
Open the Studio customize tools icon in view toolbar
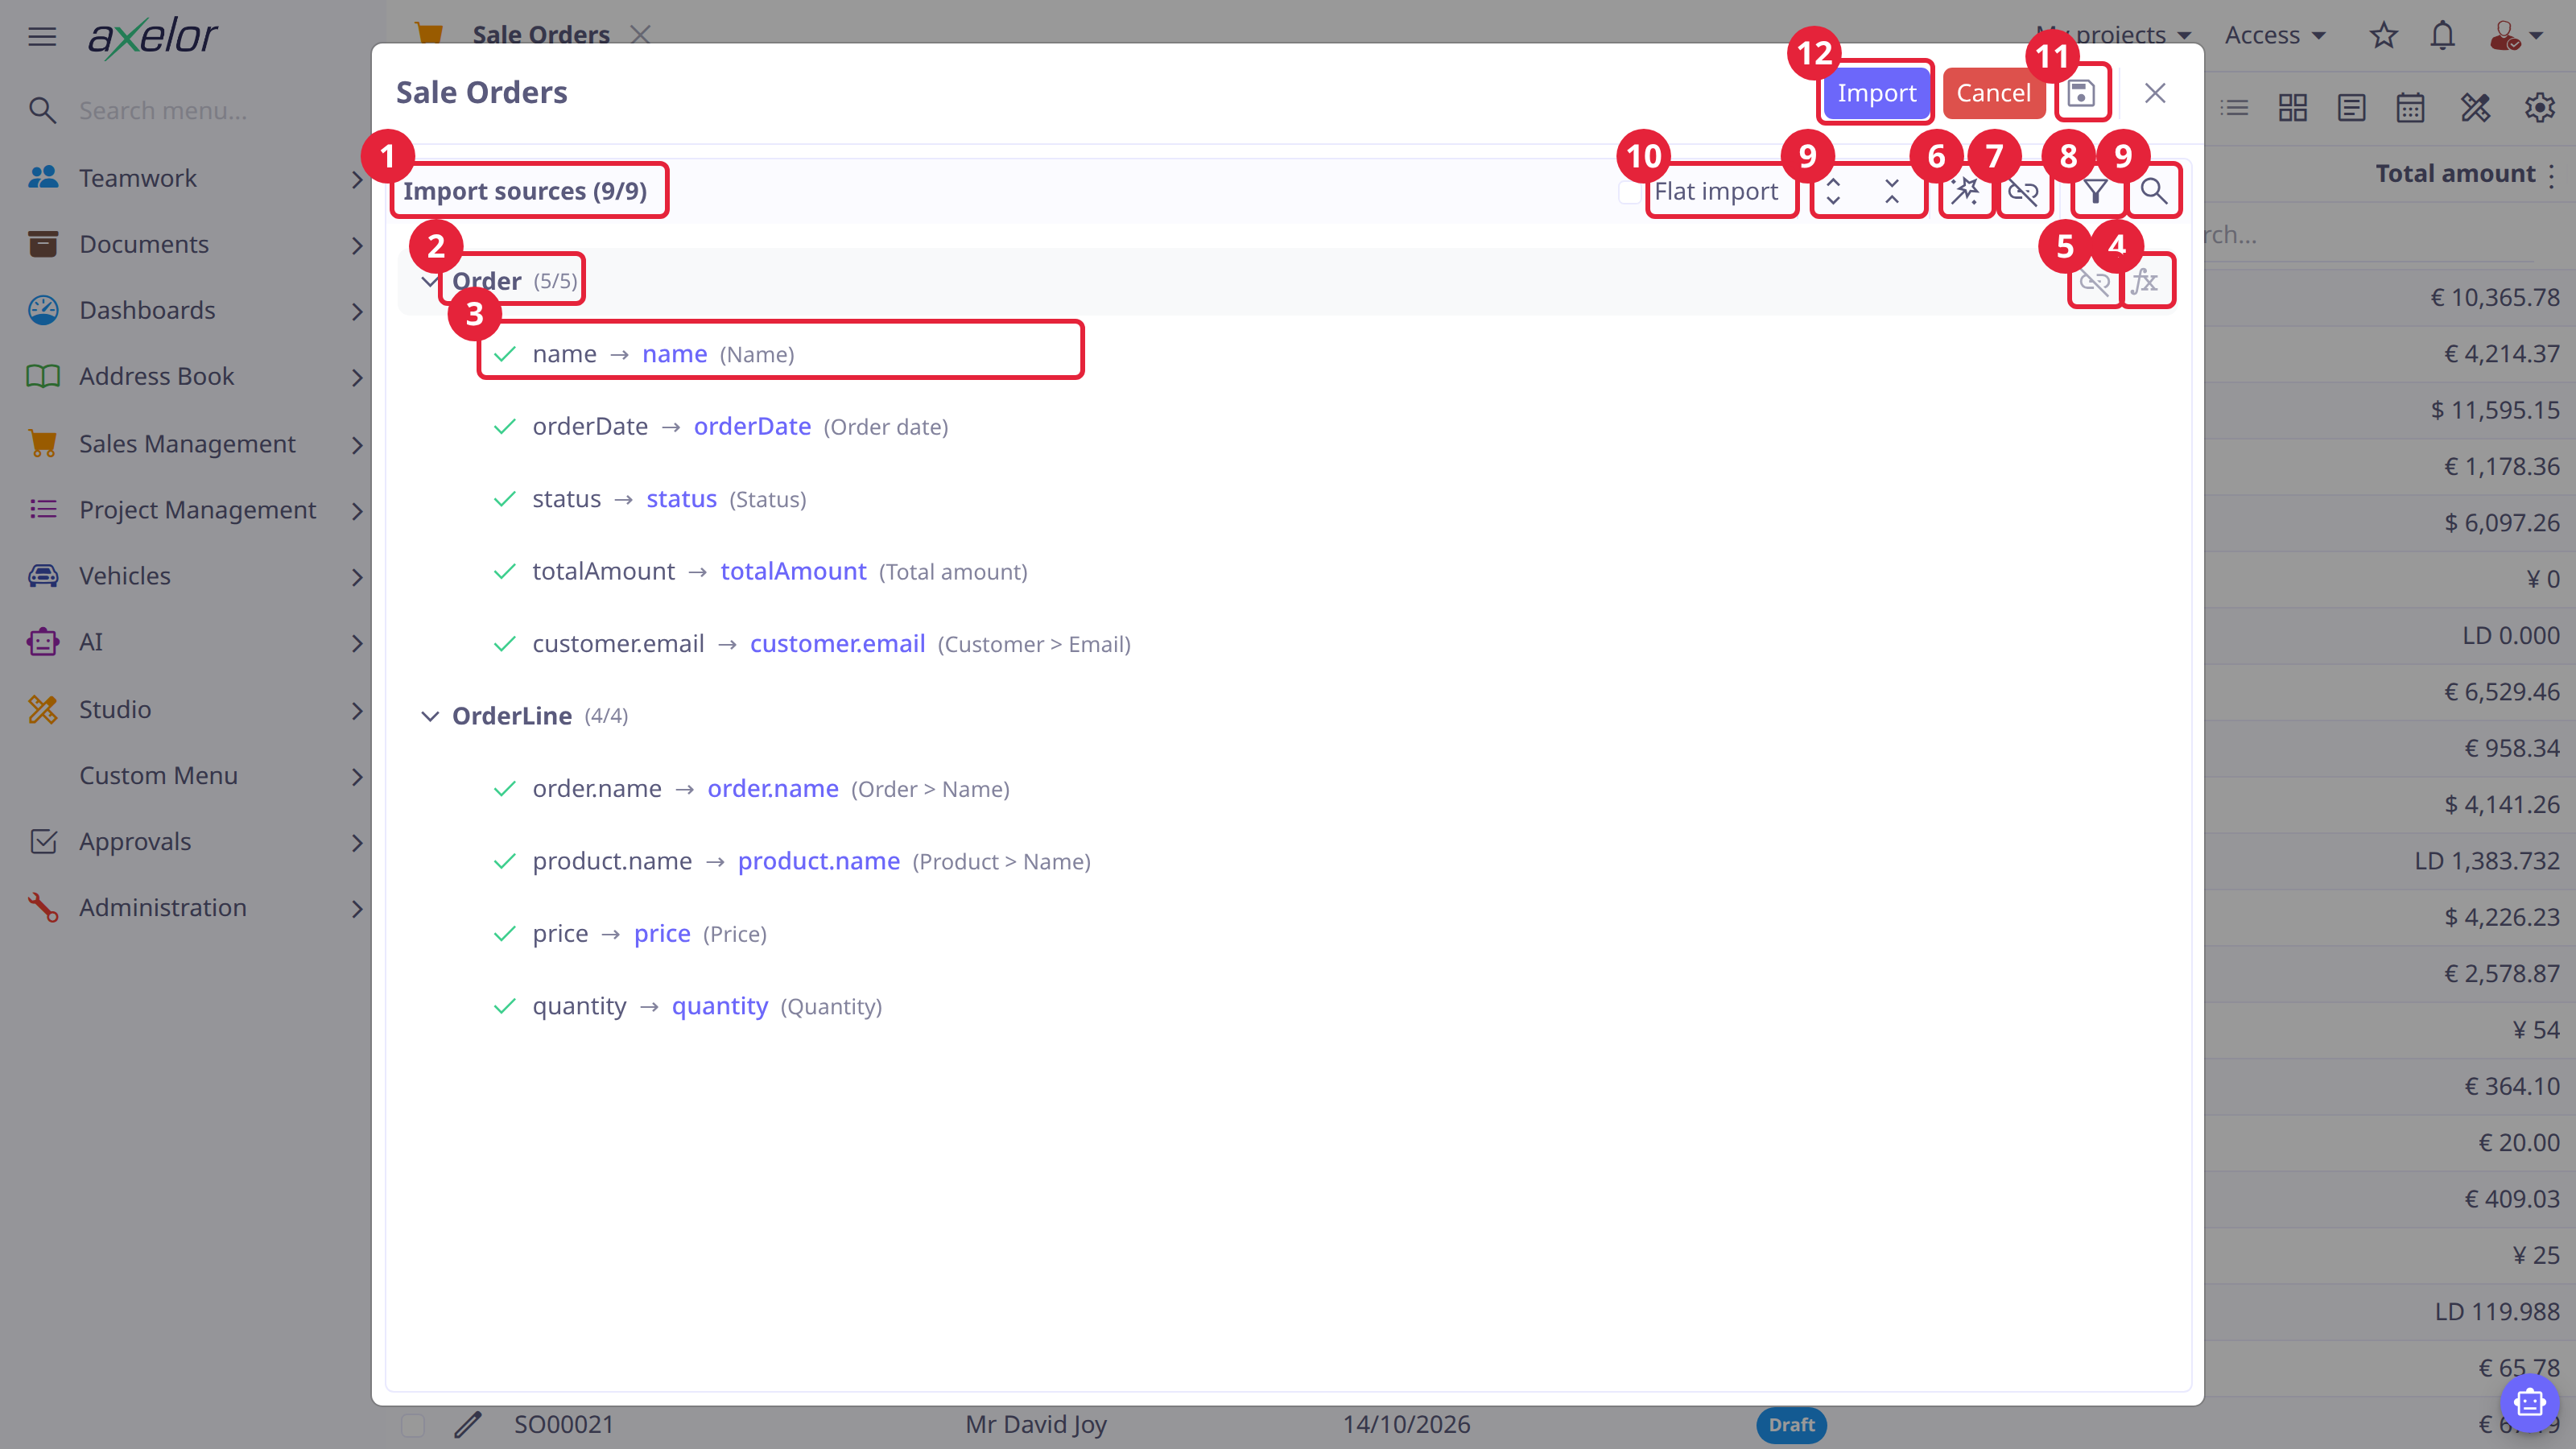2475,108
